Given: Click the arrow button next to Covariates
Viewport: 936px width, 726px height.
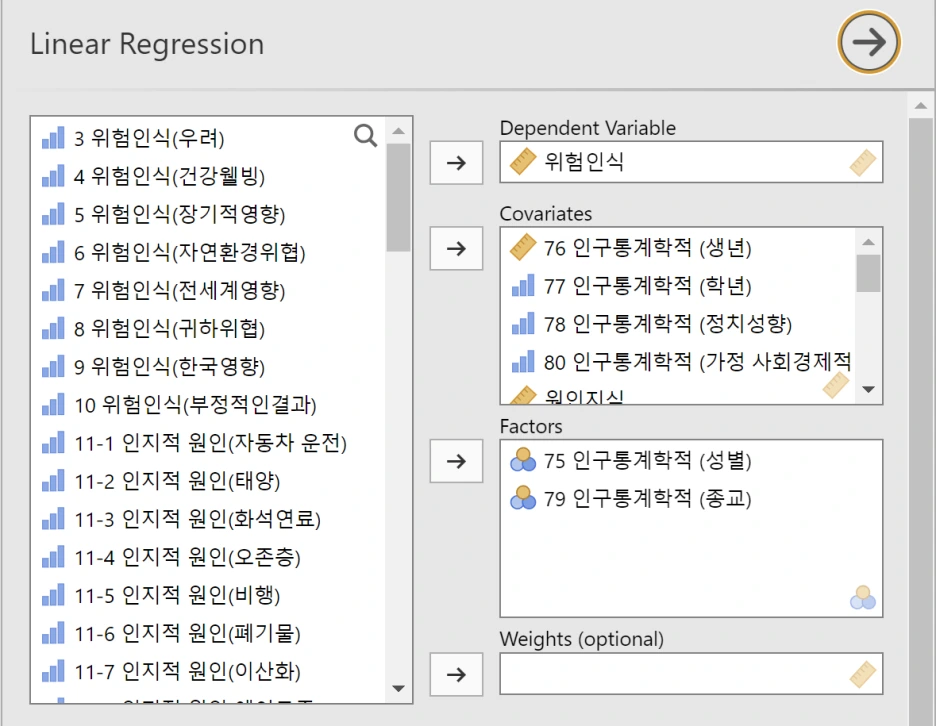Looking at the screenshot, I should [456, 248].
